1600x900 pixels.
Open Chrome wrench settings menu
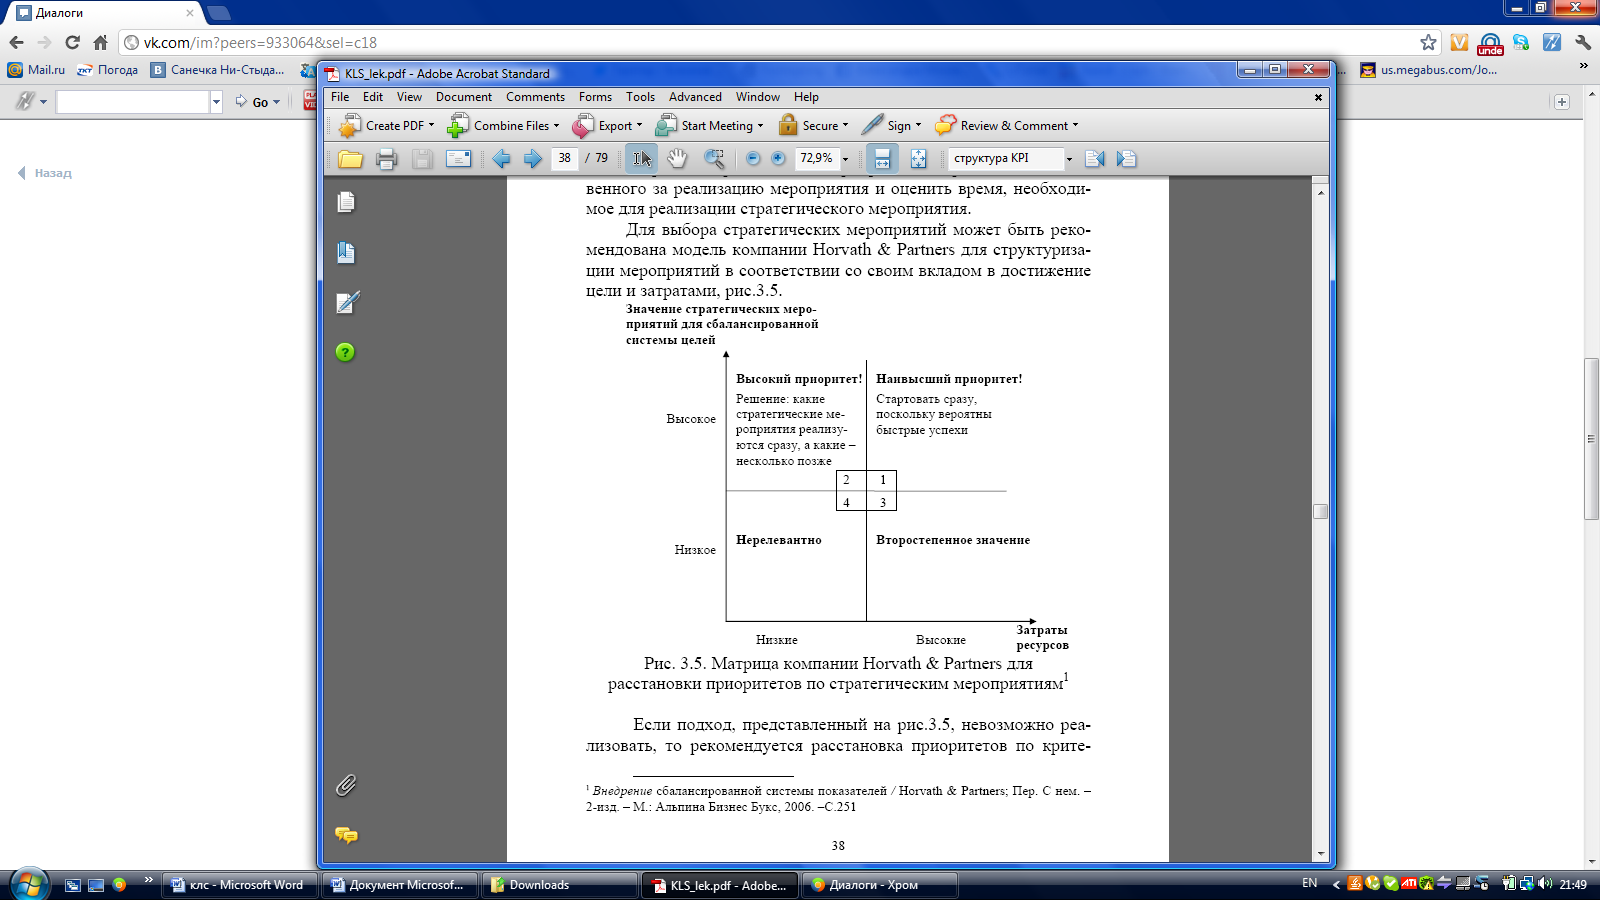point(1583,42)
